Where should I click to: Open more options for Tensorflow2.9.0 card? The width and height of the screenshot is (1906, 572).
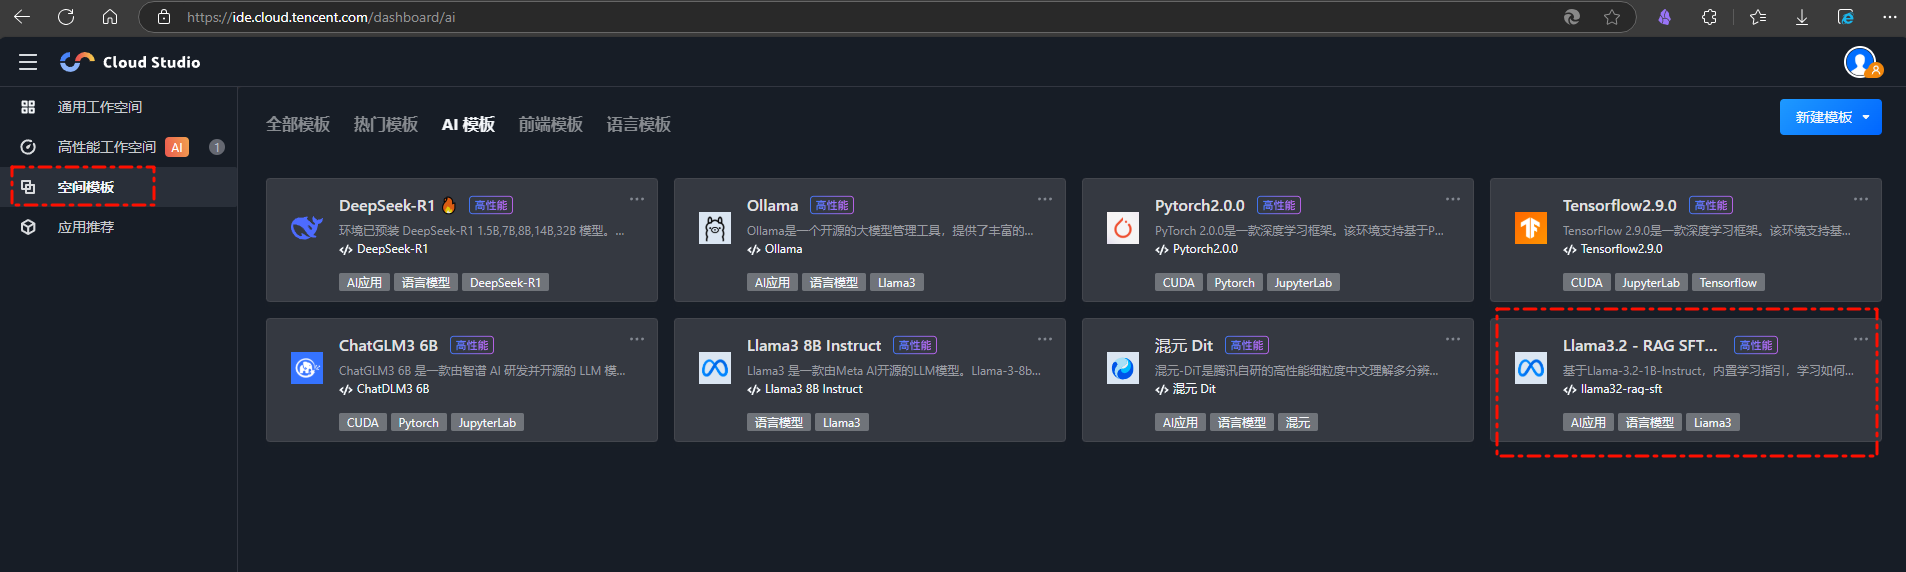pyautogui.click(x=1861, y=199)
